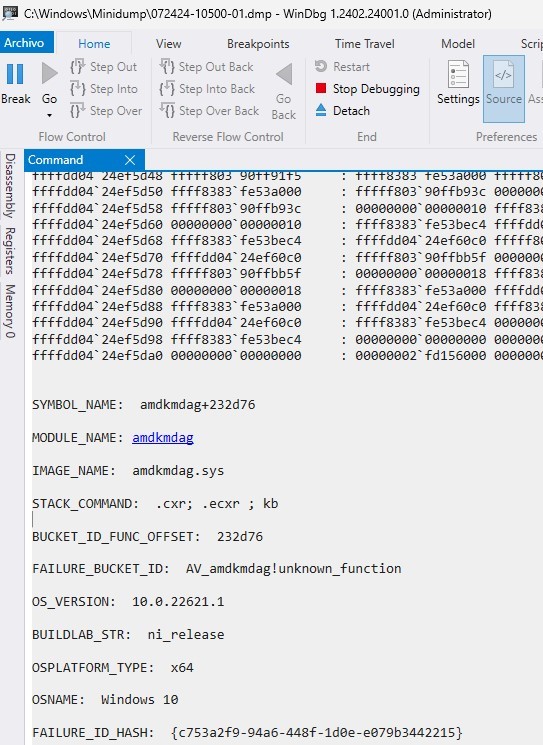Click the FAILURE_ID_HASH GUID value
The width and height of the screenshot is (543, 745).
click(x=316, y=733)
